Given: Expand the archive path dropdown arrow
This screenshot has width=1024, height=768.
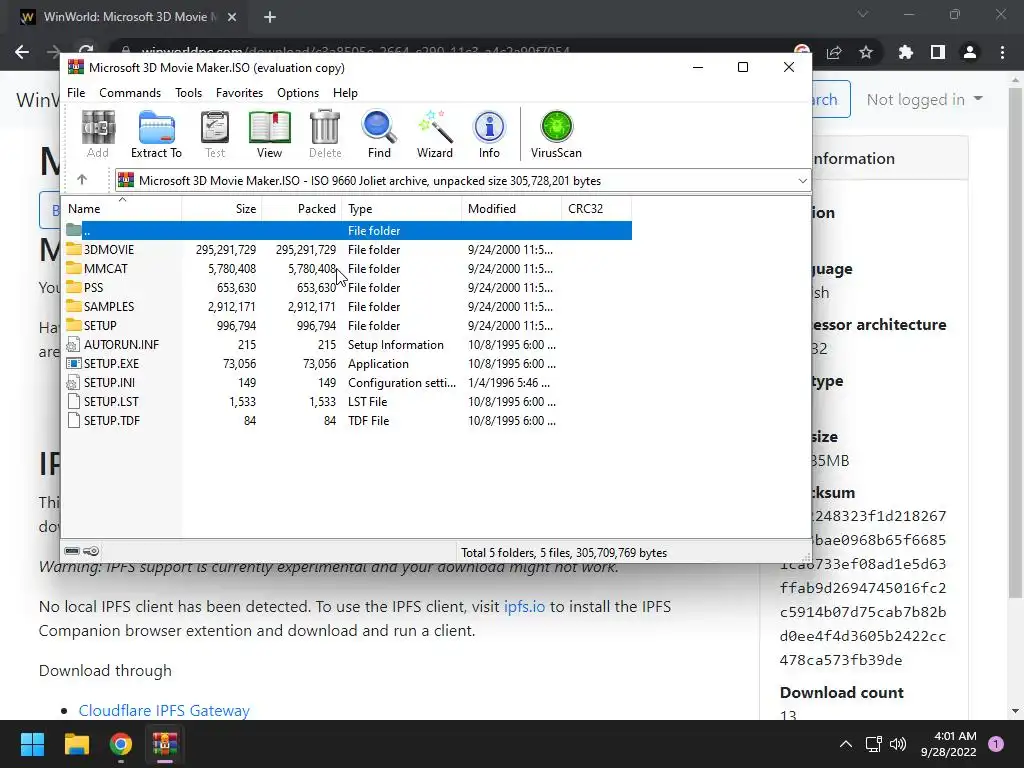Looking at the screenshot, I should click(x=803, y=180).
